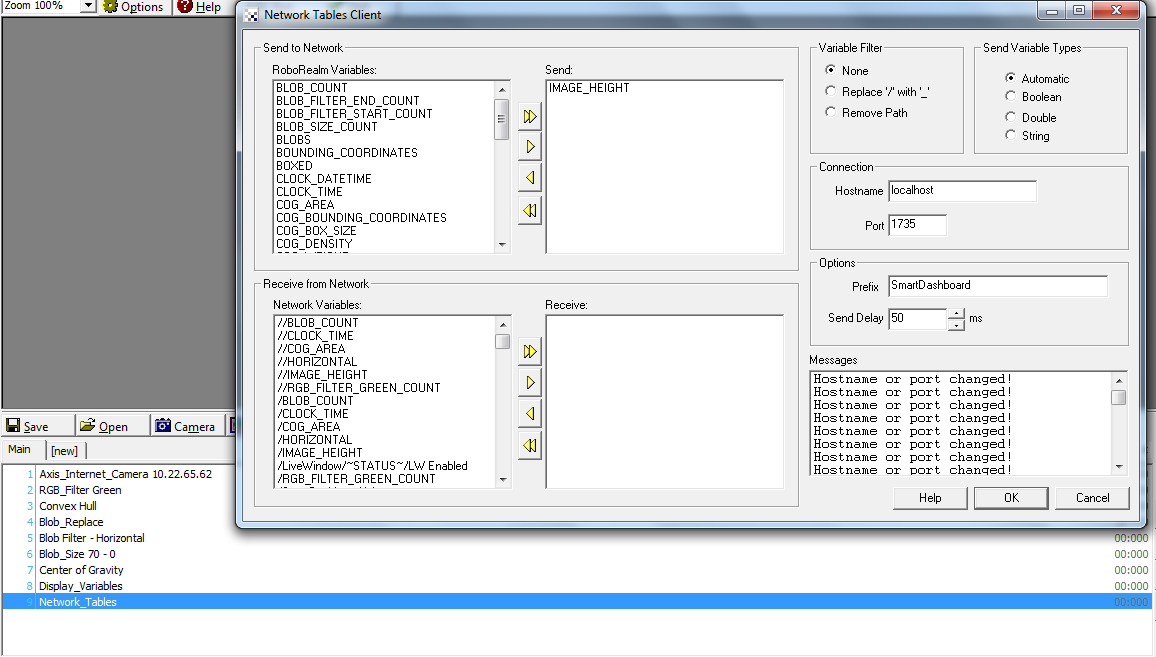Increase Send Delay with up stepper
The height and width of the screenshot is (657, 1156).
[956, 313]
